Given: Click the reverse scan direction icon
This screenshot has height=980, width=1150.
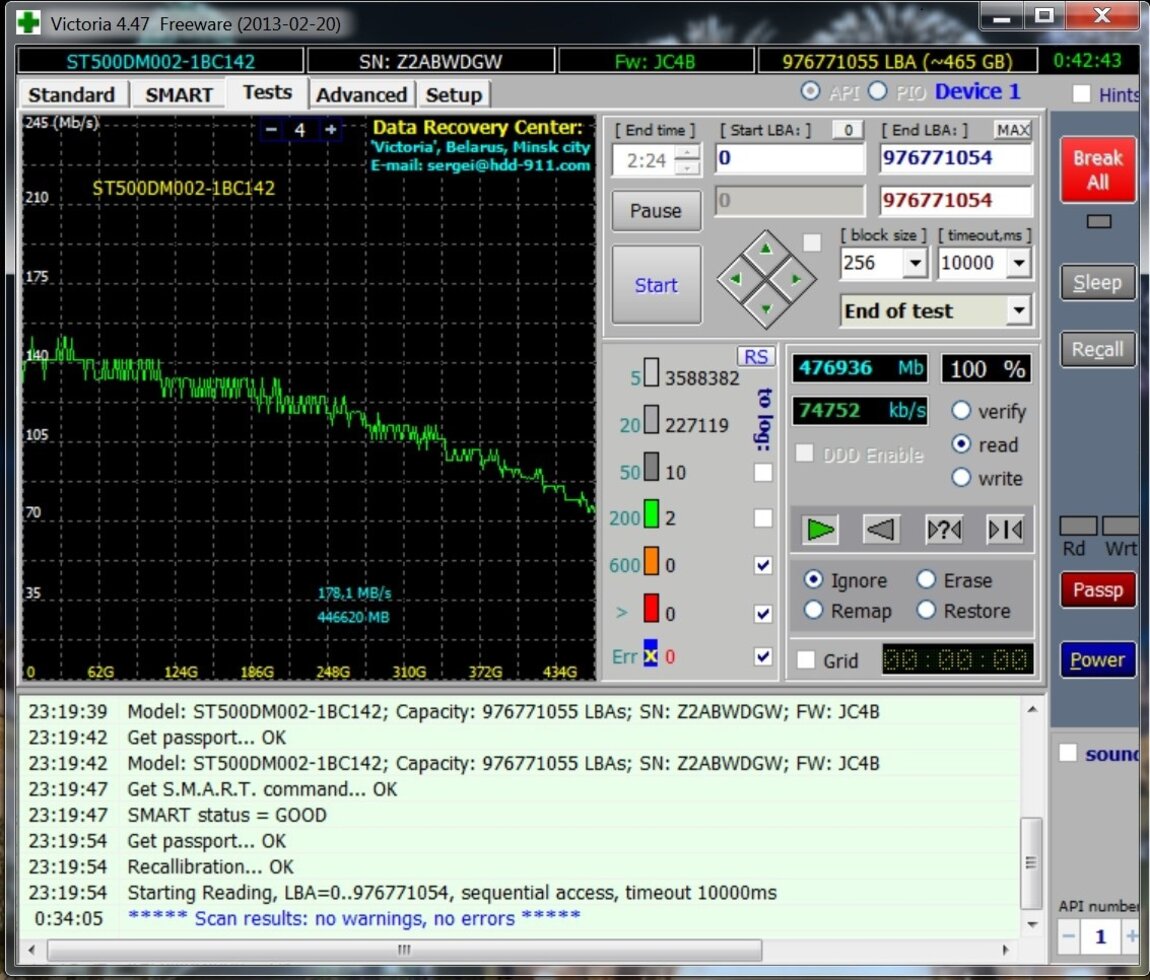Looking at the screenshot, I should pyautogui.click(x=881, y=530).
